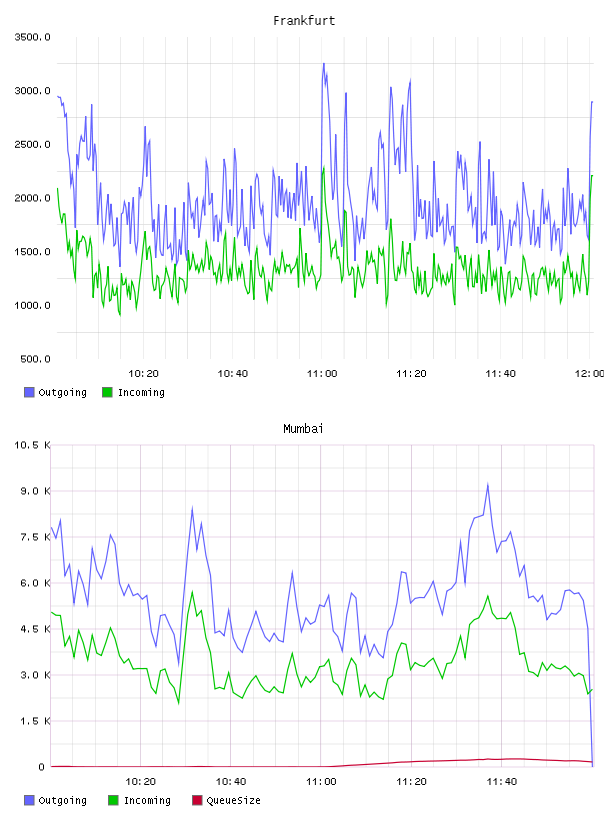The width and height of the screenshot is (608, 816).
Task: Click the 11:40 time label on Frankfurt chart
Action: 500,373
